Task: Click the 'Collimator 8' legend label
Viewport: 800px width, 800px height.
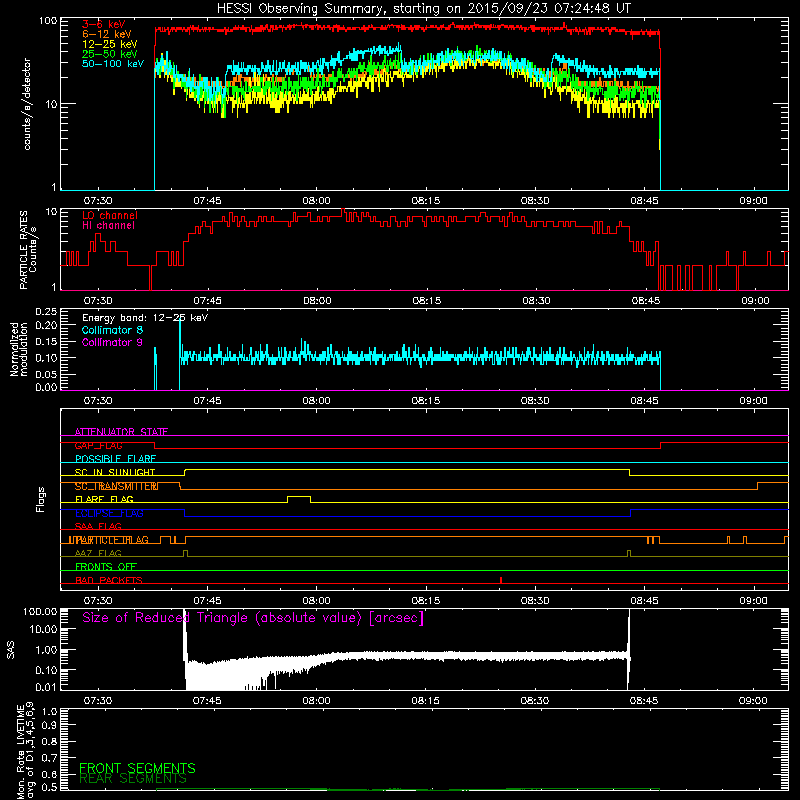Action: 112,330
